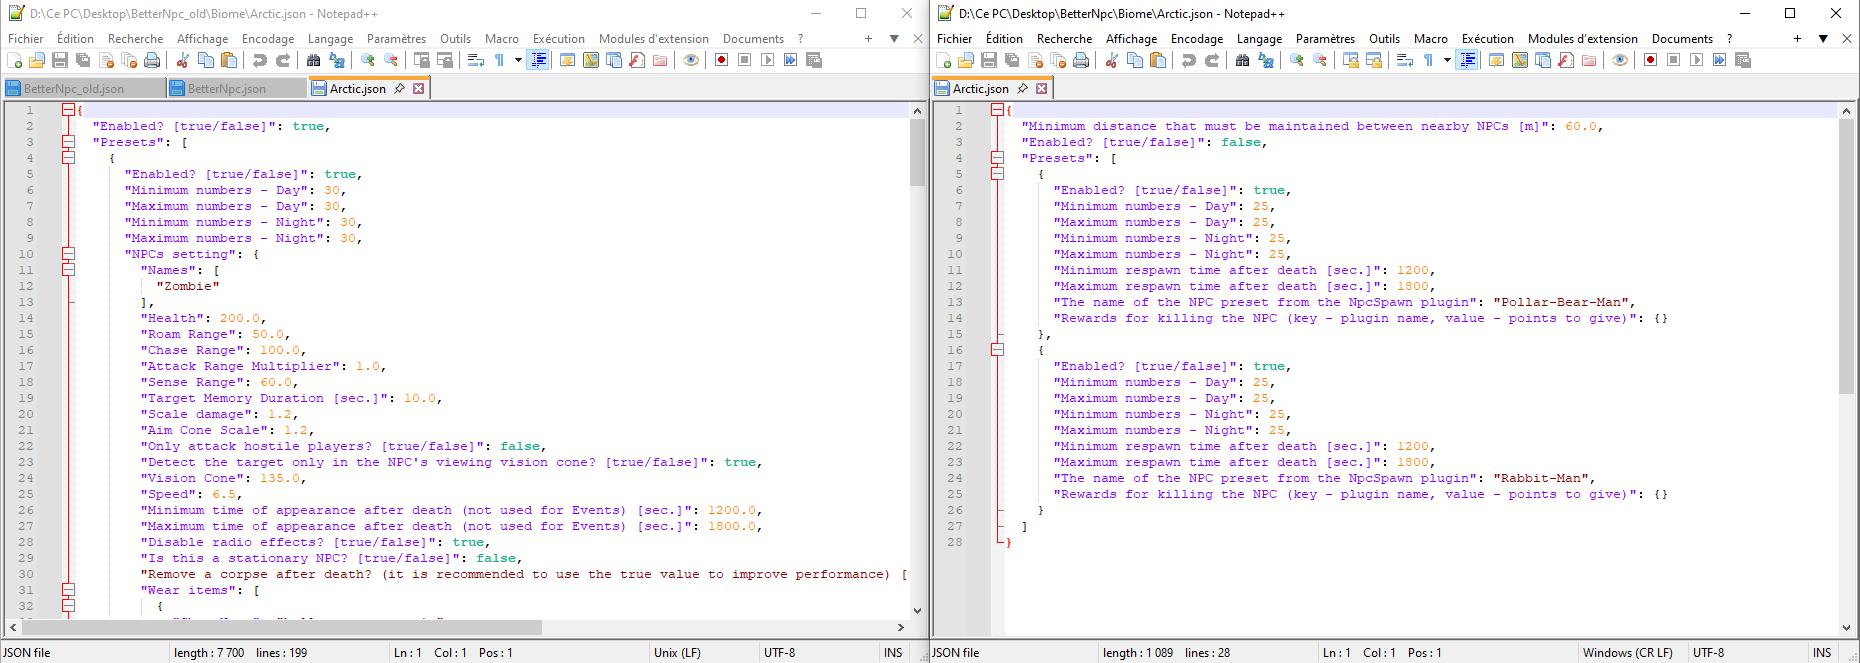
Task: Click the binoculars Find icon in left window
Action: point(313,60)
